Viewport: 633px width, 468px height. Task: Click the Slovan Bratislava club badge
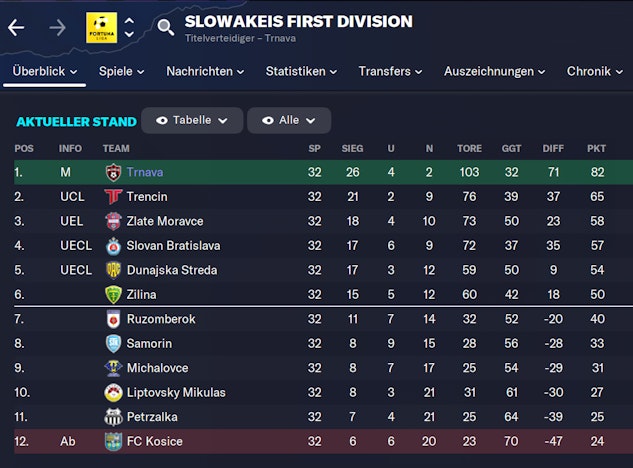coord(113,246)
